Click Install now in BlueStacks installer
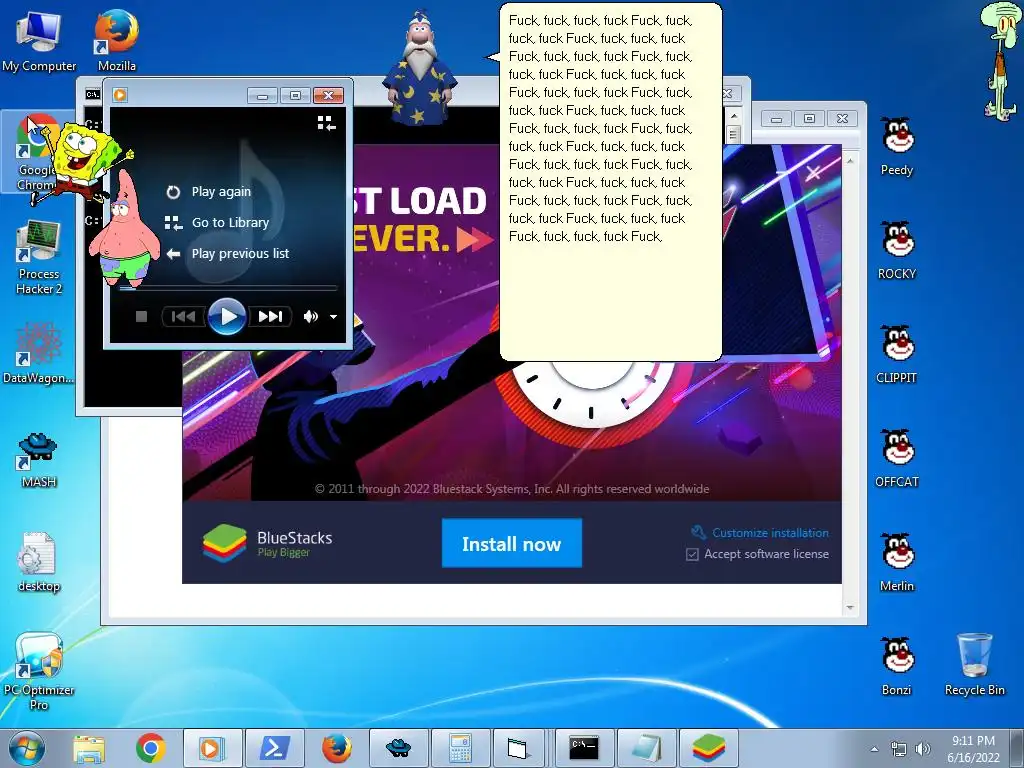Screen dimensions: 1024x768 point(511,543)
